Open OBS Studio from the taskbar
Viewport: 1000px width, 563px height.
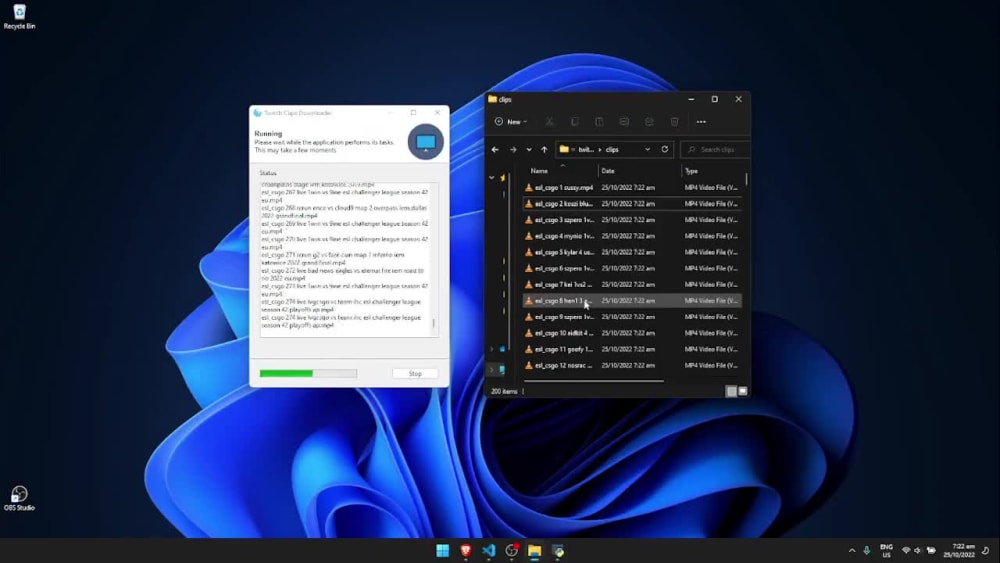(511, 551)
